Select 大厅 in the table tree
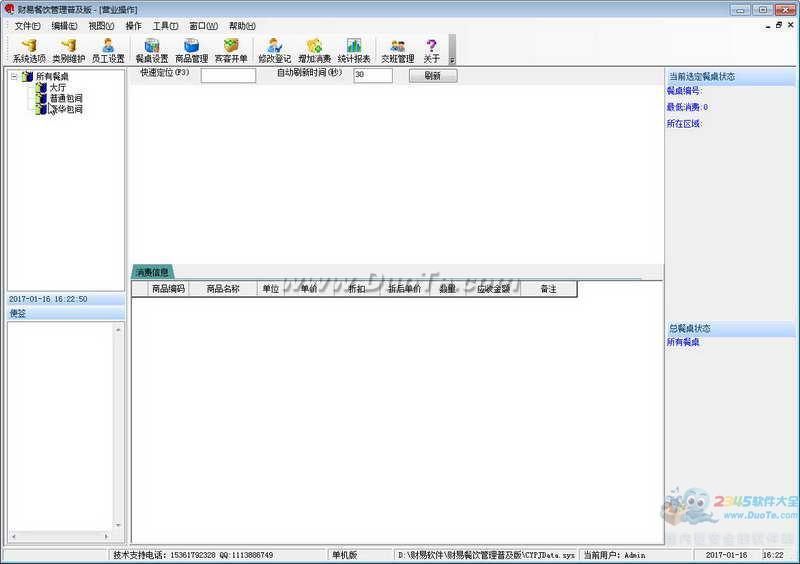The width and height of the screenshot is (800, 564). click(x=58, y=87)
